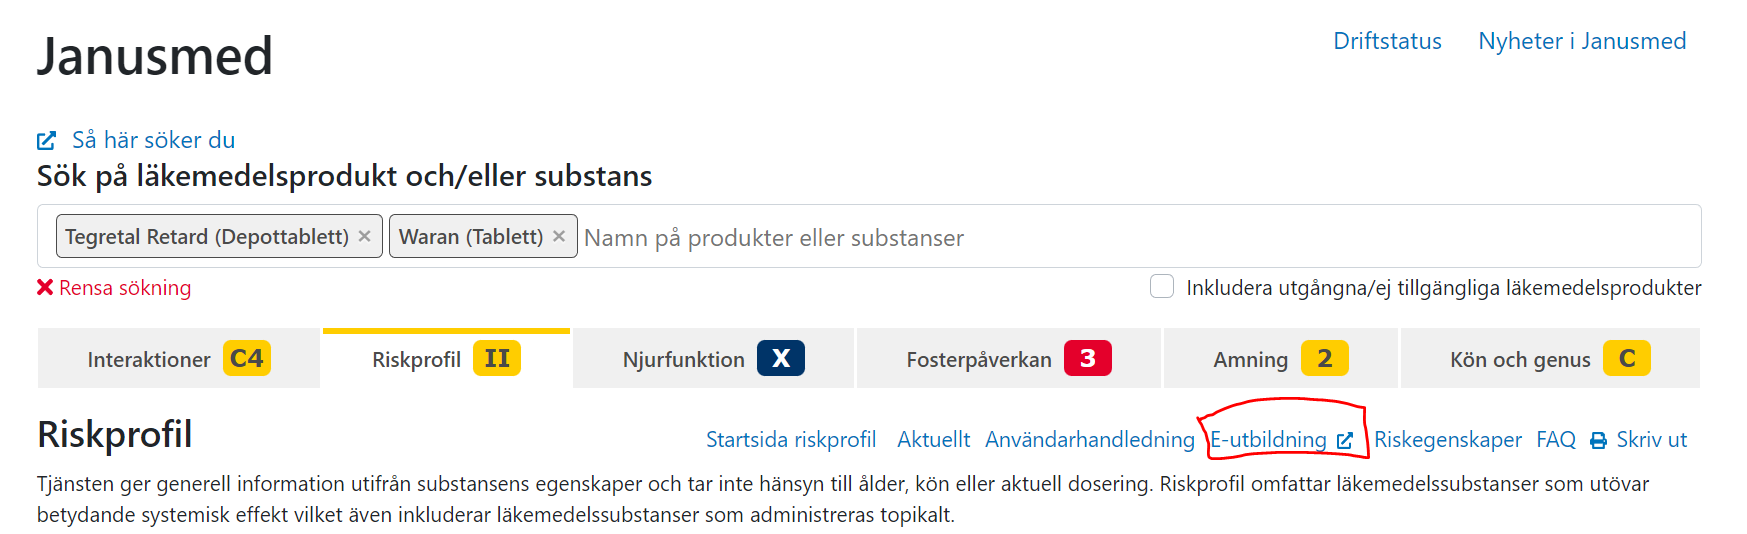Open the Amning tab
This screenshot has height=534, width=1747.
pyautogui.click(x=1250, y=359)
